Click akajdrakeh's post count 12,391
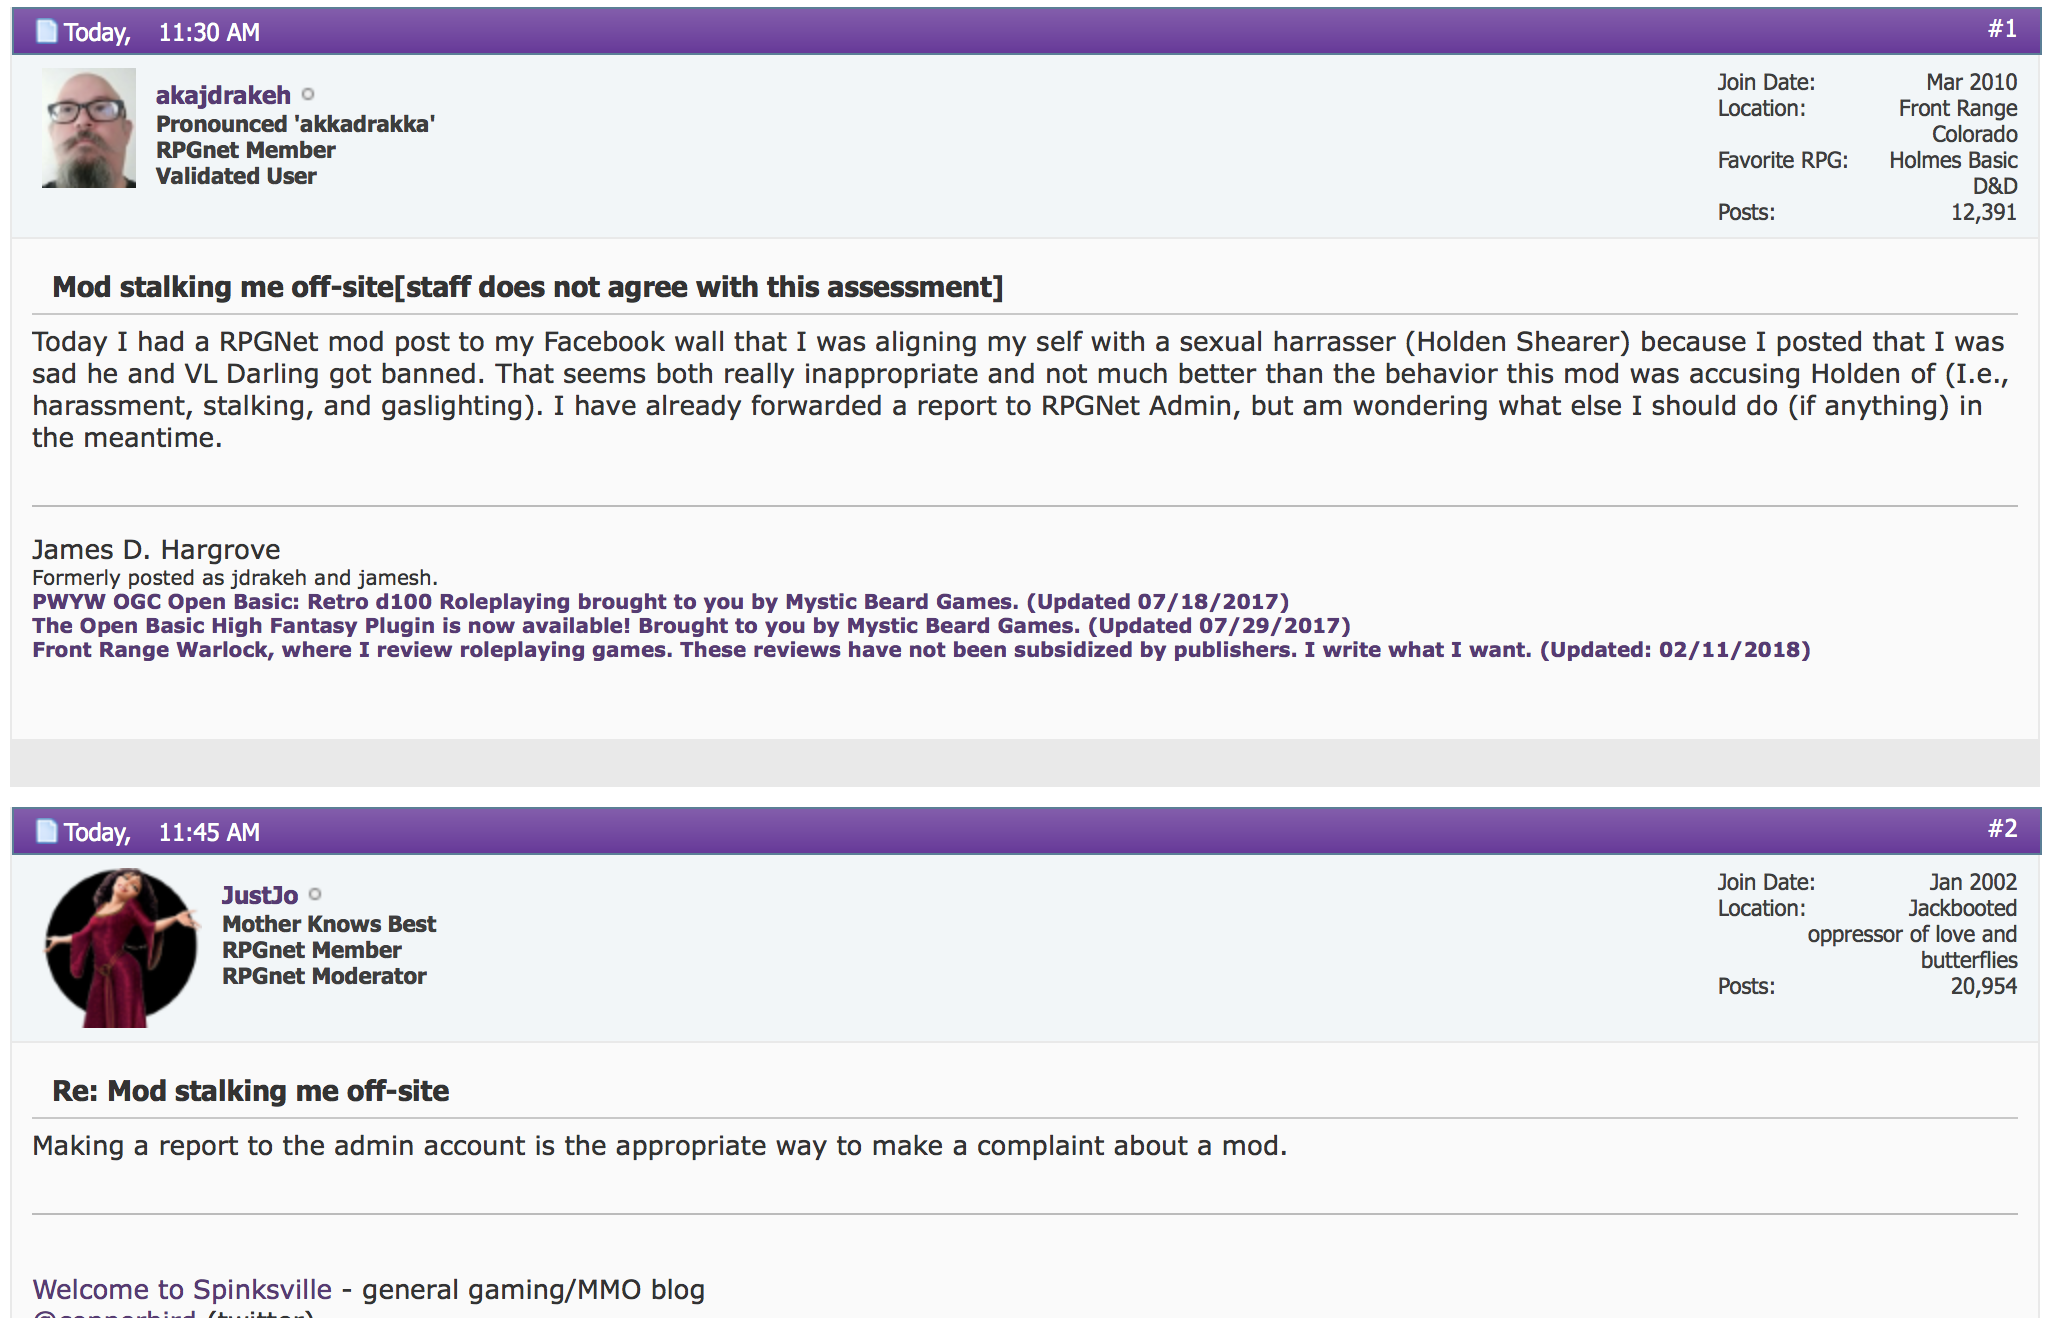The height and width of the screenshot is (1318, 2064). click(x=1983, y=212)
